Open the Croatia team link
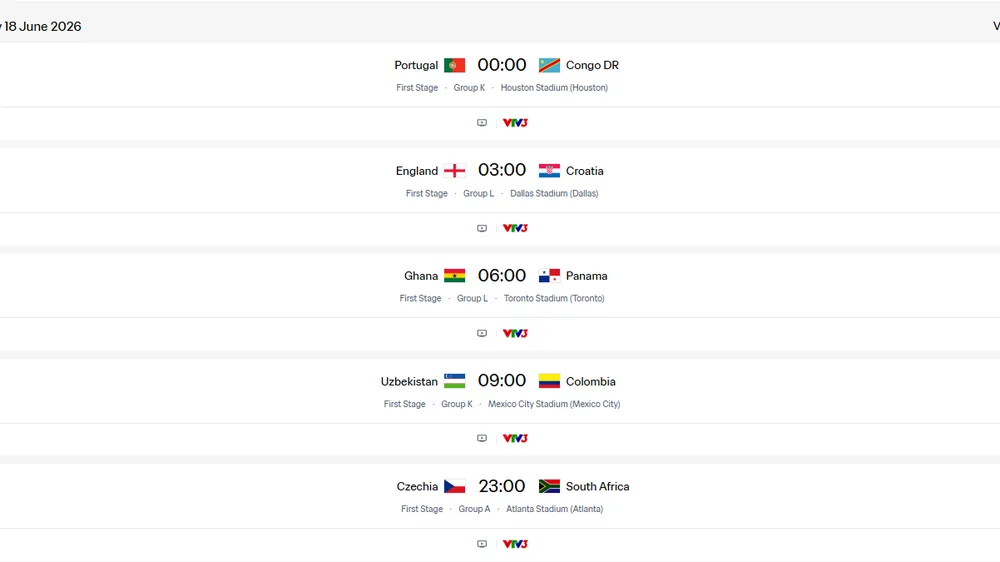 pos(585,171)
